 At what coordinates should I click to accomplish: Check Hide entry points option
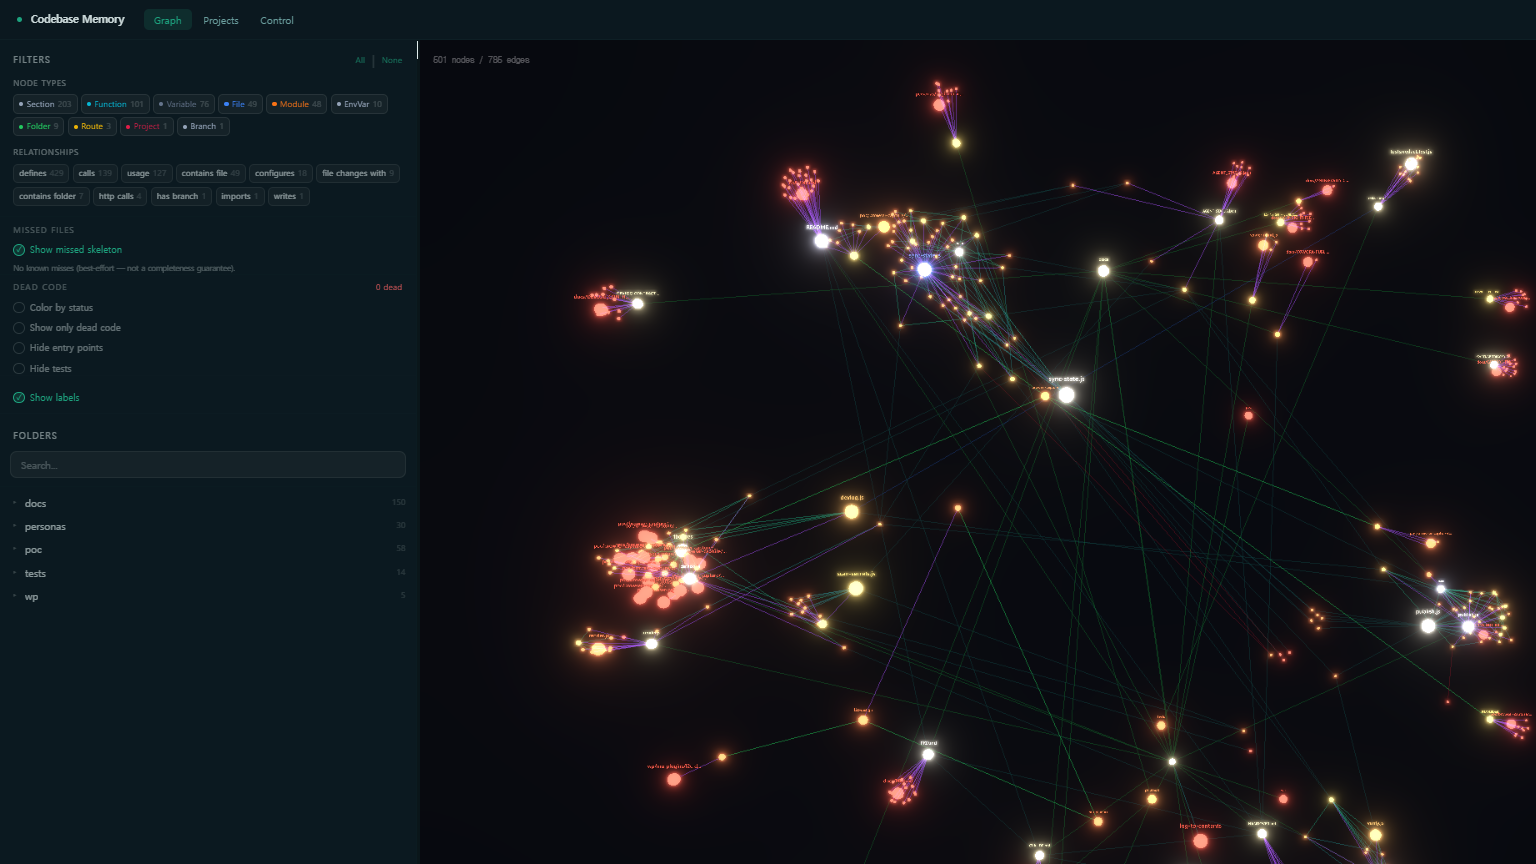point(58,348)
